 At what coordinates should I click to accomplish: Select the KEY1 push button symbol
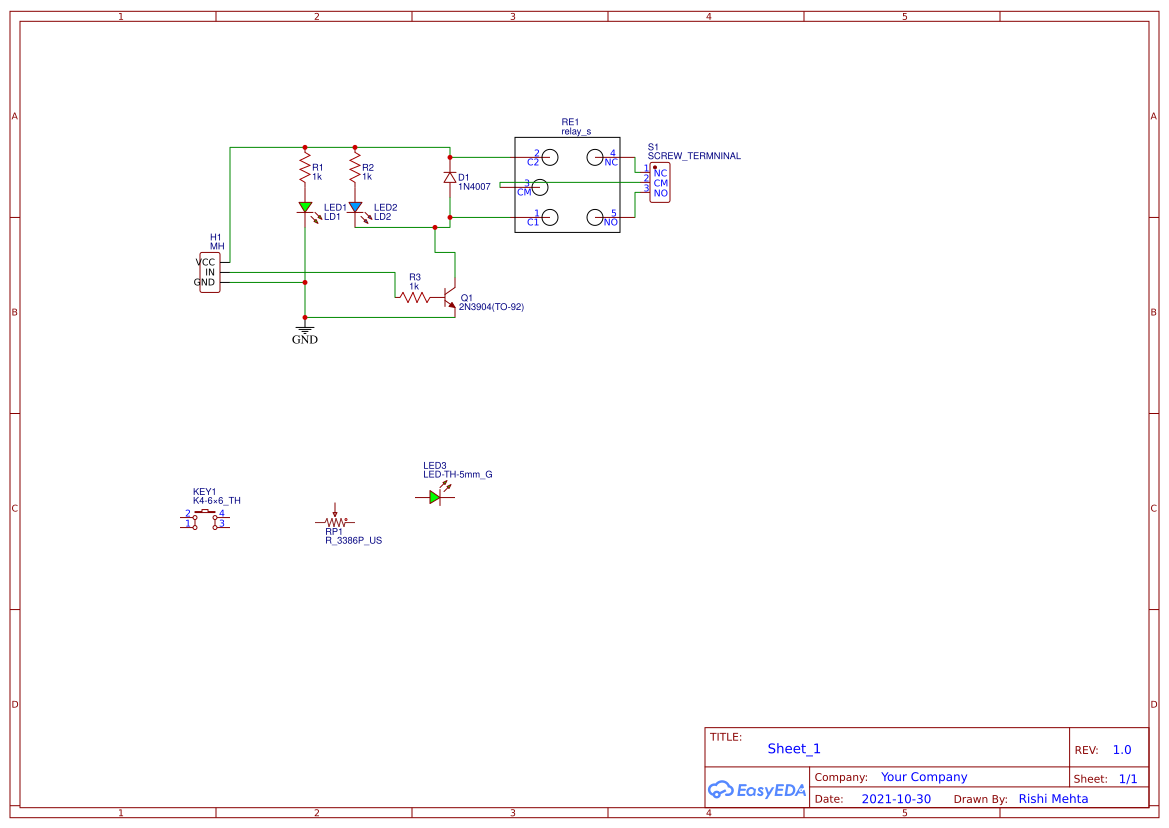(205, 518)
